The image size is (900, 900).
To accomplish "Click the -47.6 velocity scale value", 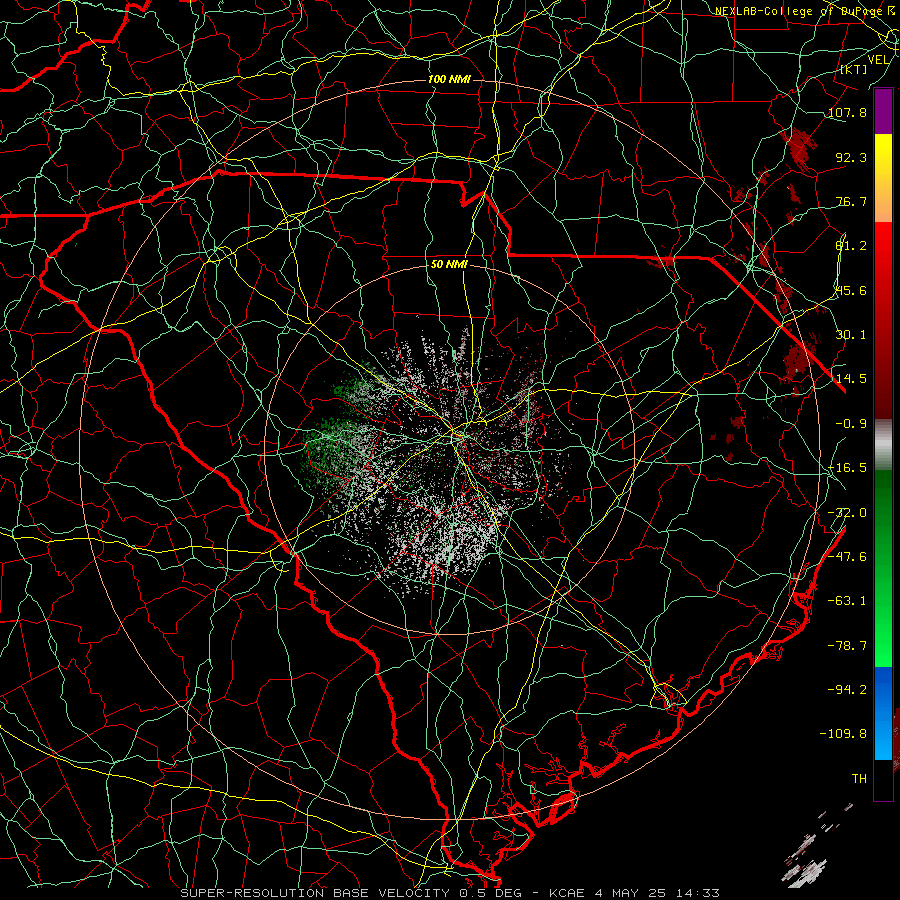I will pos(847,557).
